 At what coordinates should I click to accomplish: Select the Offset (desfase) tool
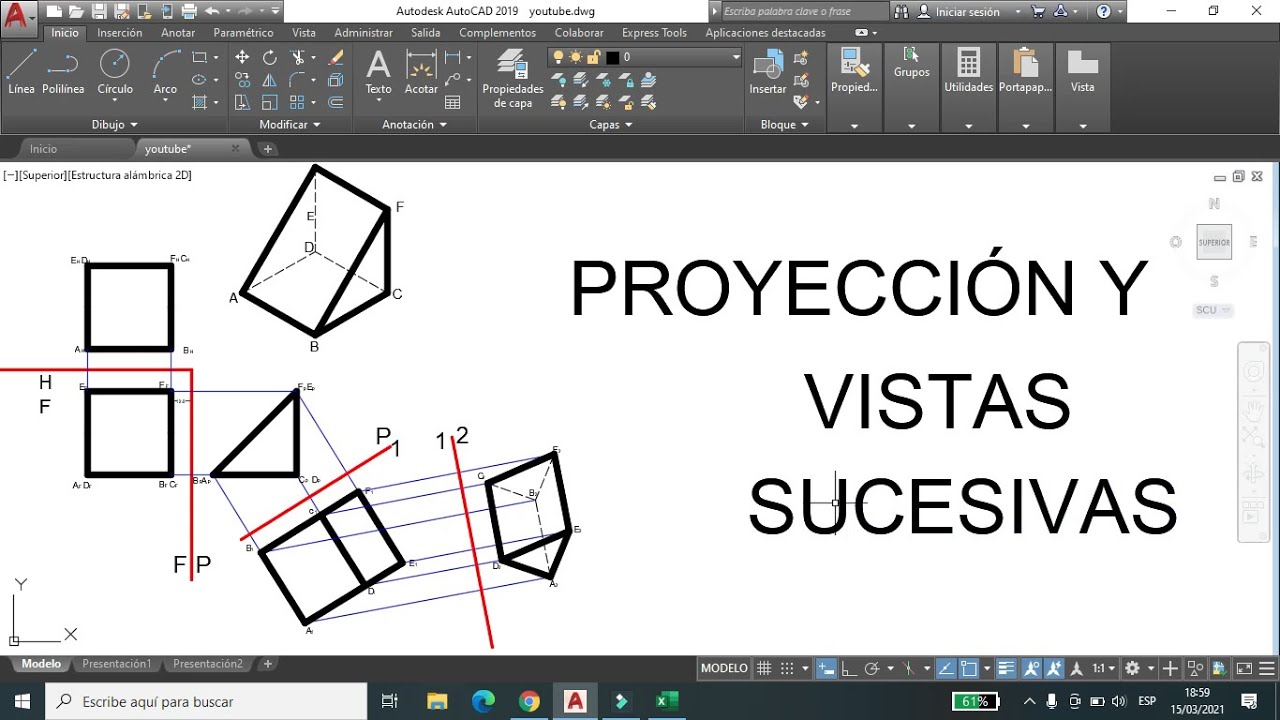335,102
